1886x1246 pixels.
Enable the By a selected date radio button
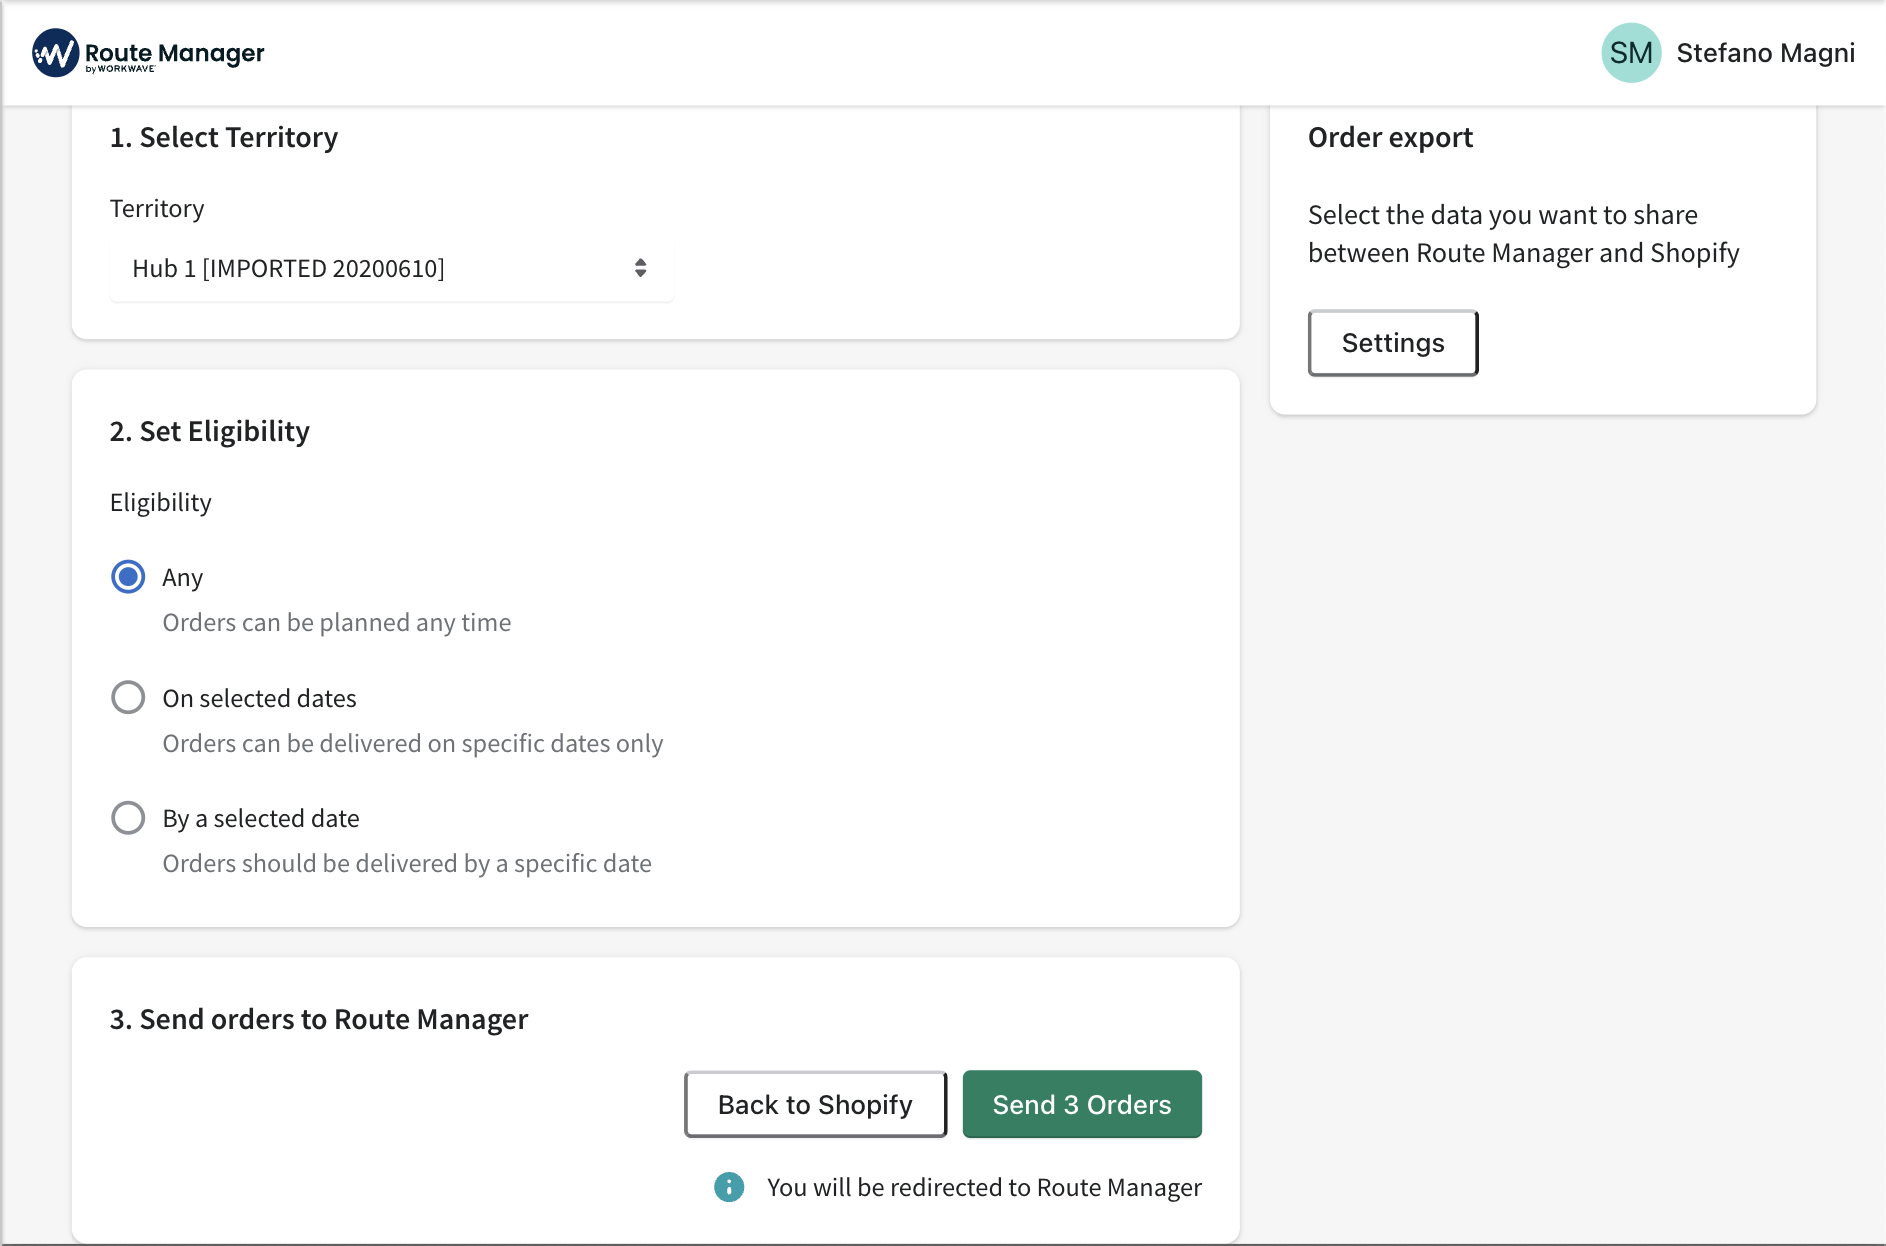coord(128,818)
